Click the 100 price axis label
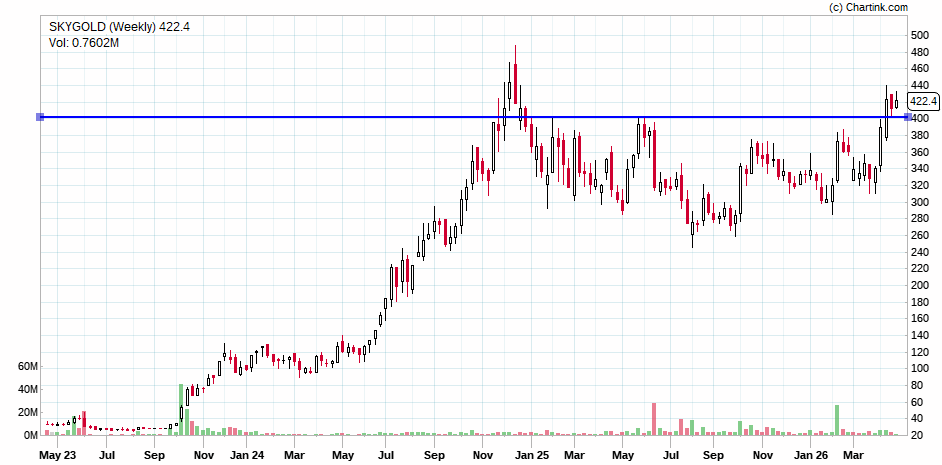942x465 pixels. 920,369
